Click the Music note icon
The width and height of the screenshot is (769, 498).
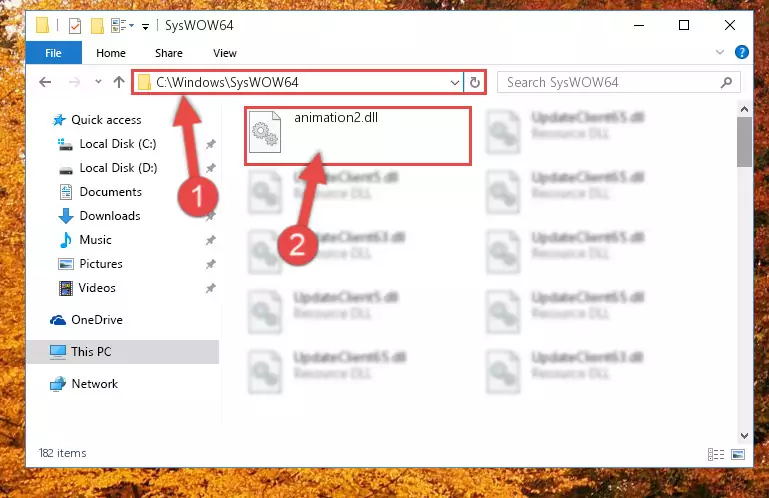(66, 240)
